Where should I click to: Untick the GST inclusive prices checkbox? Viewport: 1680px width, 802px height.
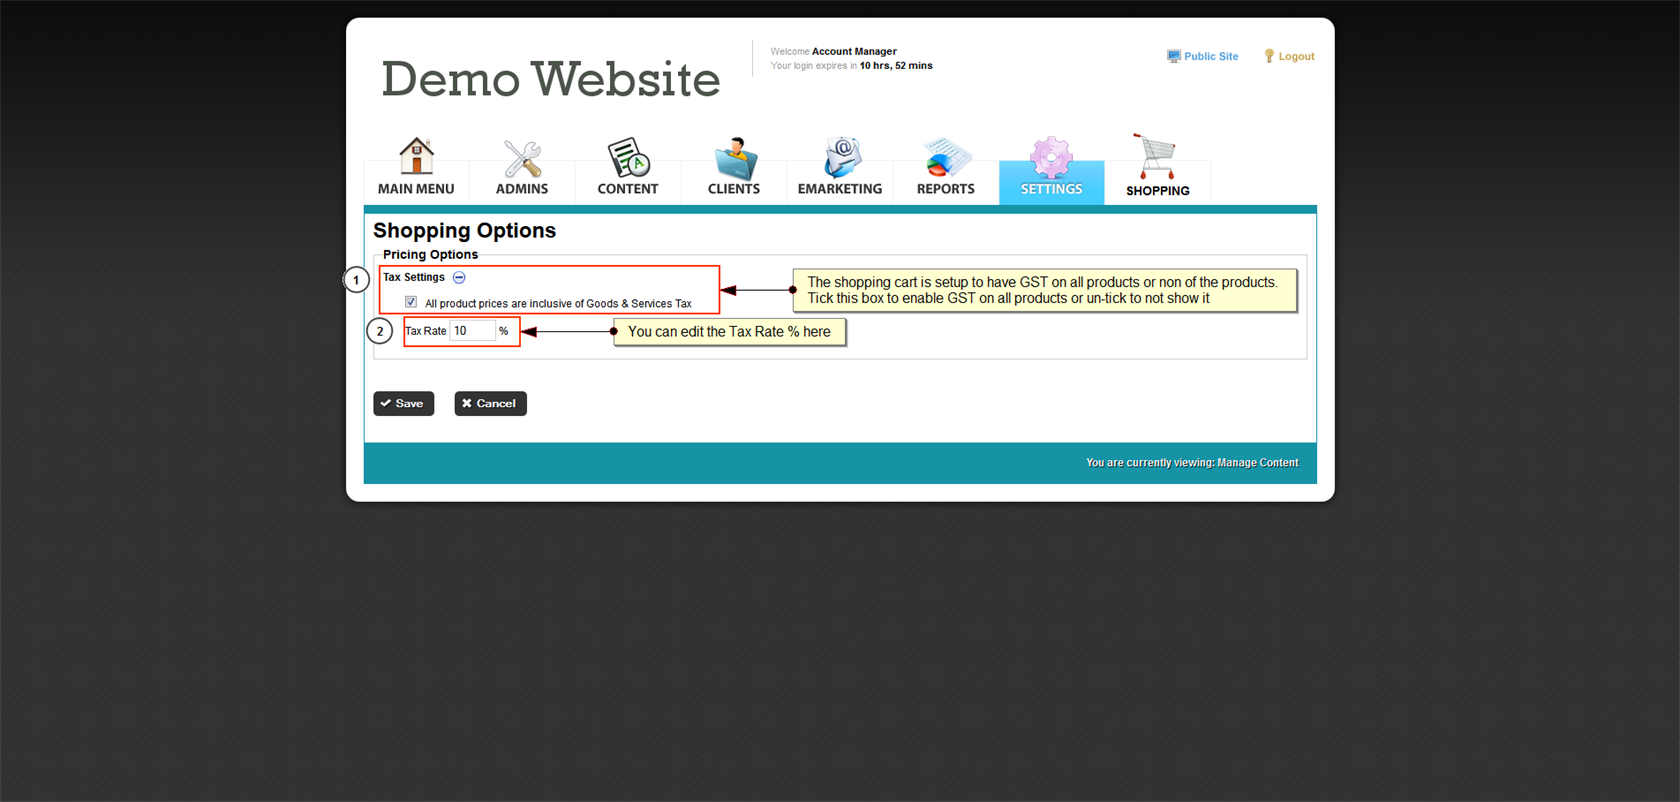pos(411,302)
